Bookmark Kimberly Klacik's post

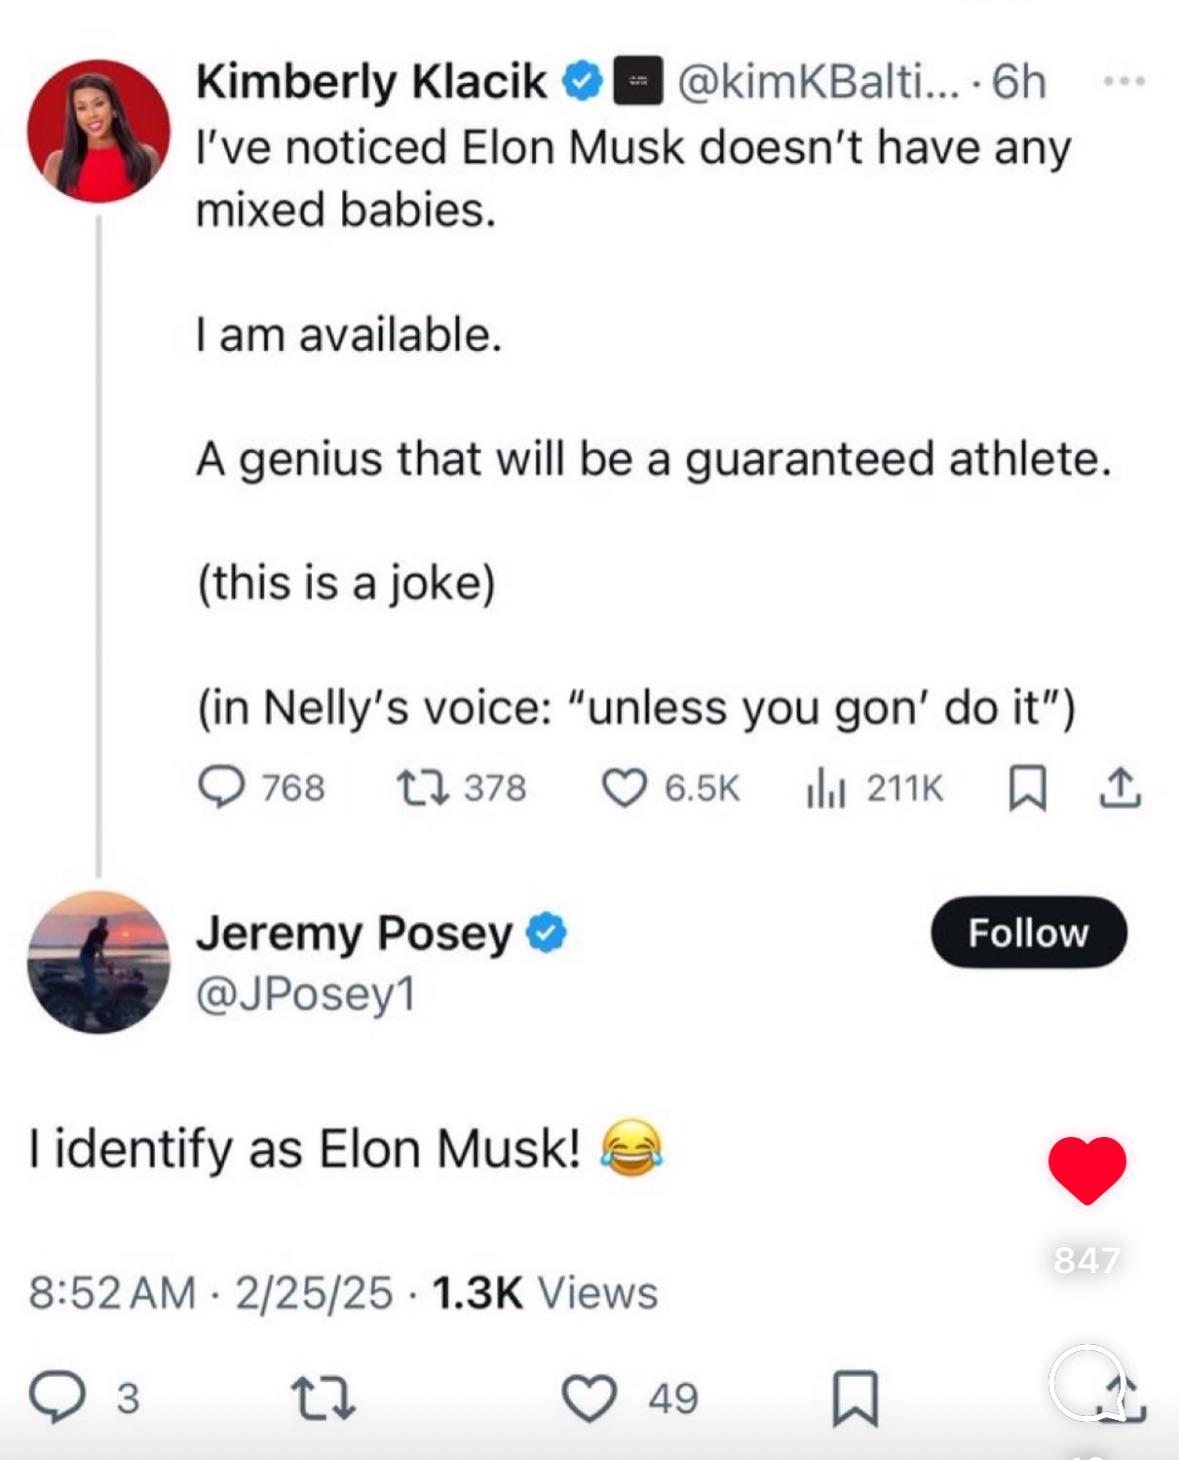1027,789
